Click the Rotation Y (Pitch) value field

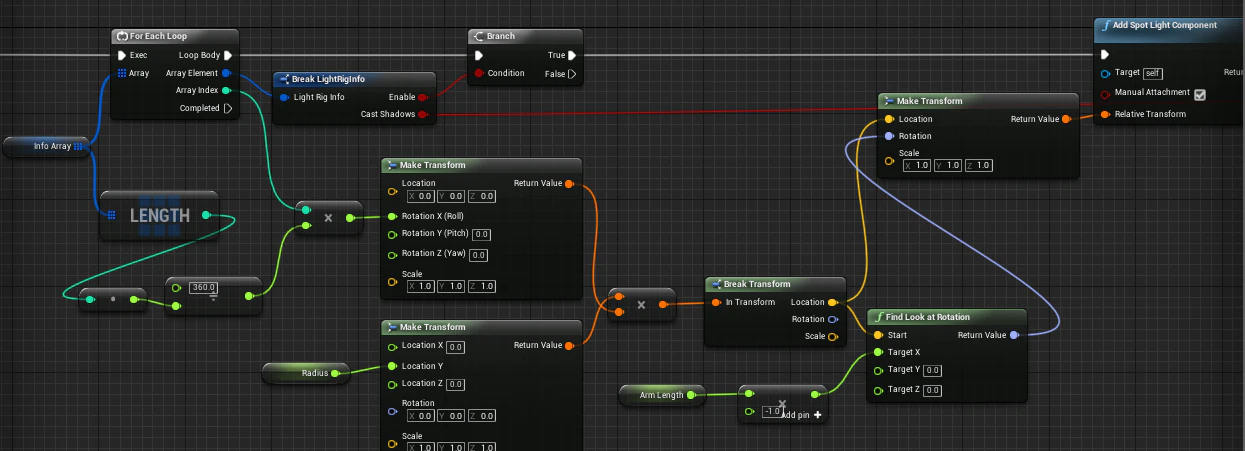(x=480, y=234)
